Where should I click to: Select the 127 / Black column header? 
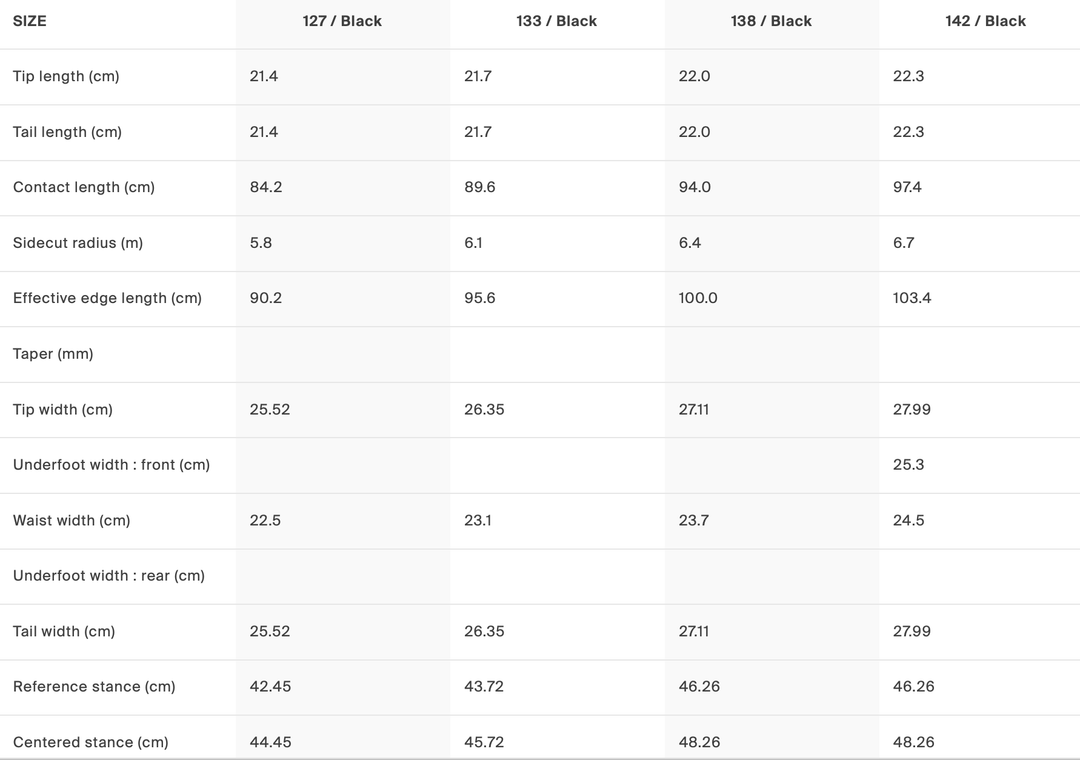[342, 21]
